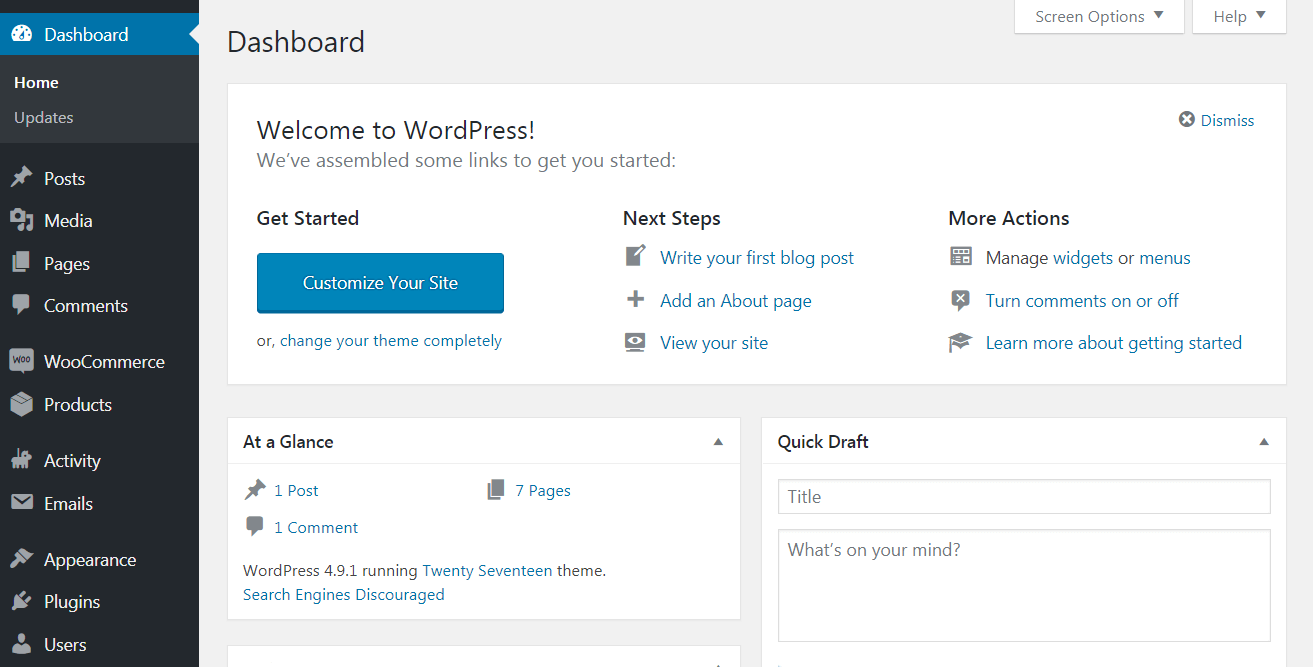Select the Plugins sidebar icon
Image resolution: width=1313 pixels, height=667 pixels.
[23, 601]
